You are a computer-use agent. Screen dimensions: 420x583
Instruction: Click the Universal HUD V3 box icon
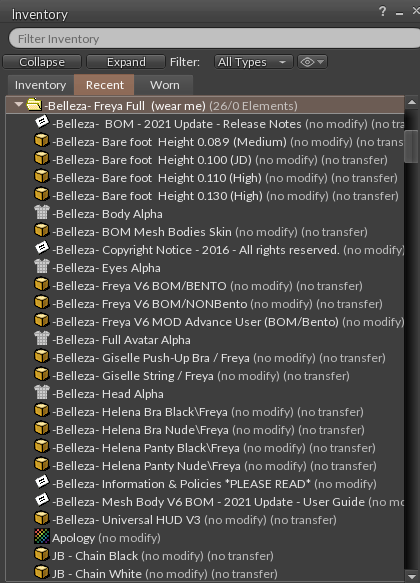click(x=42, y=518)
